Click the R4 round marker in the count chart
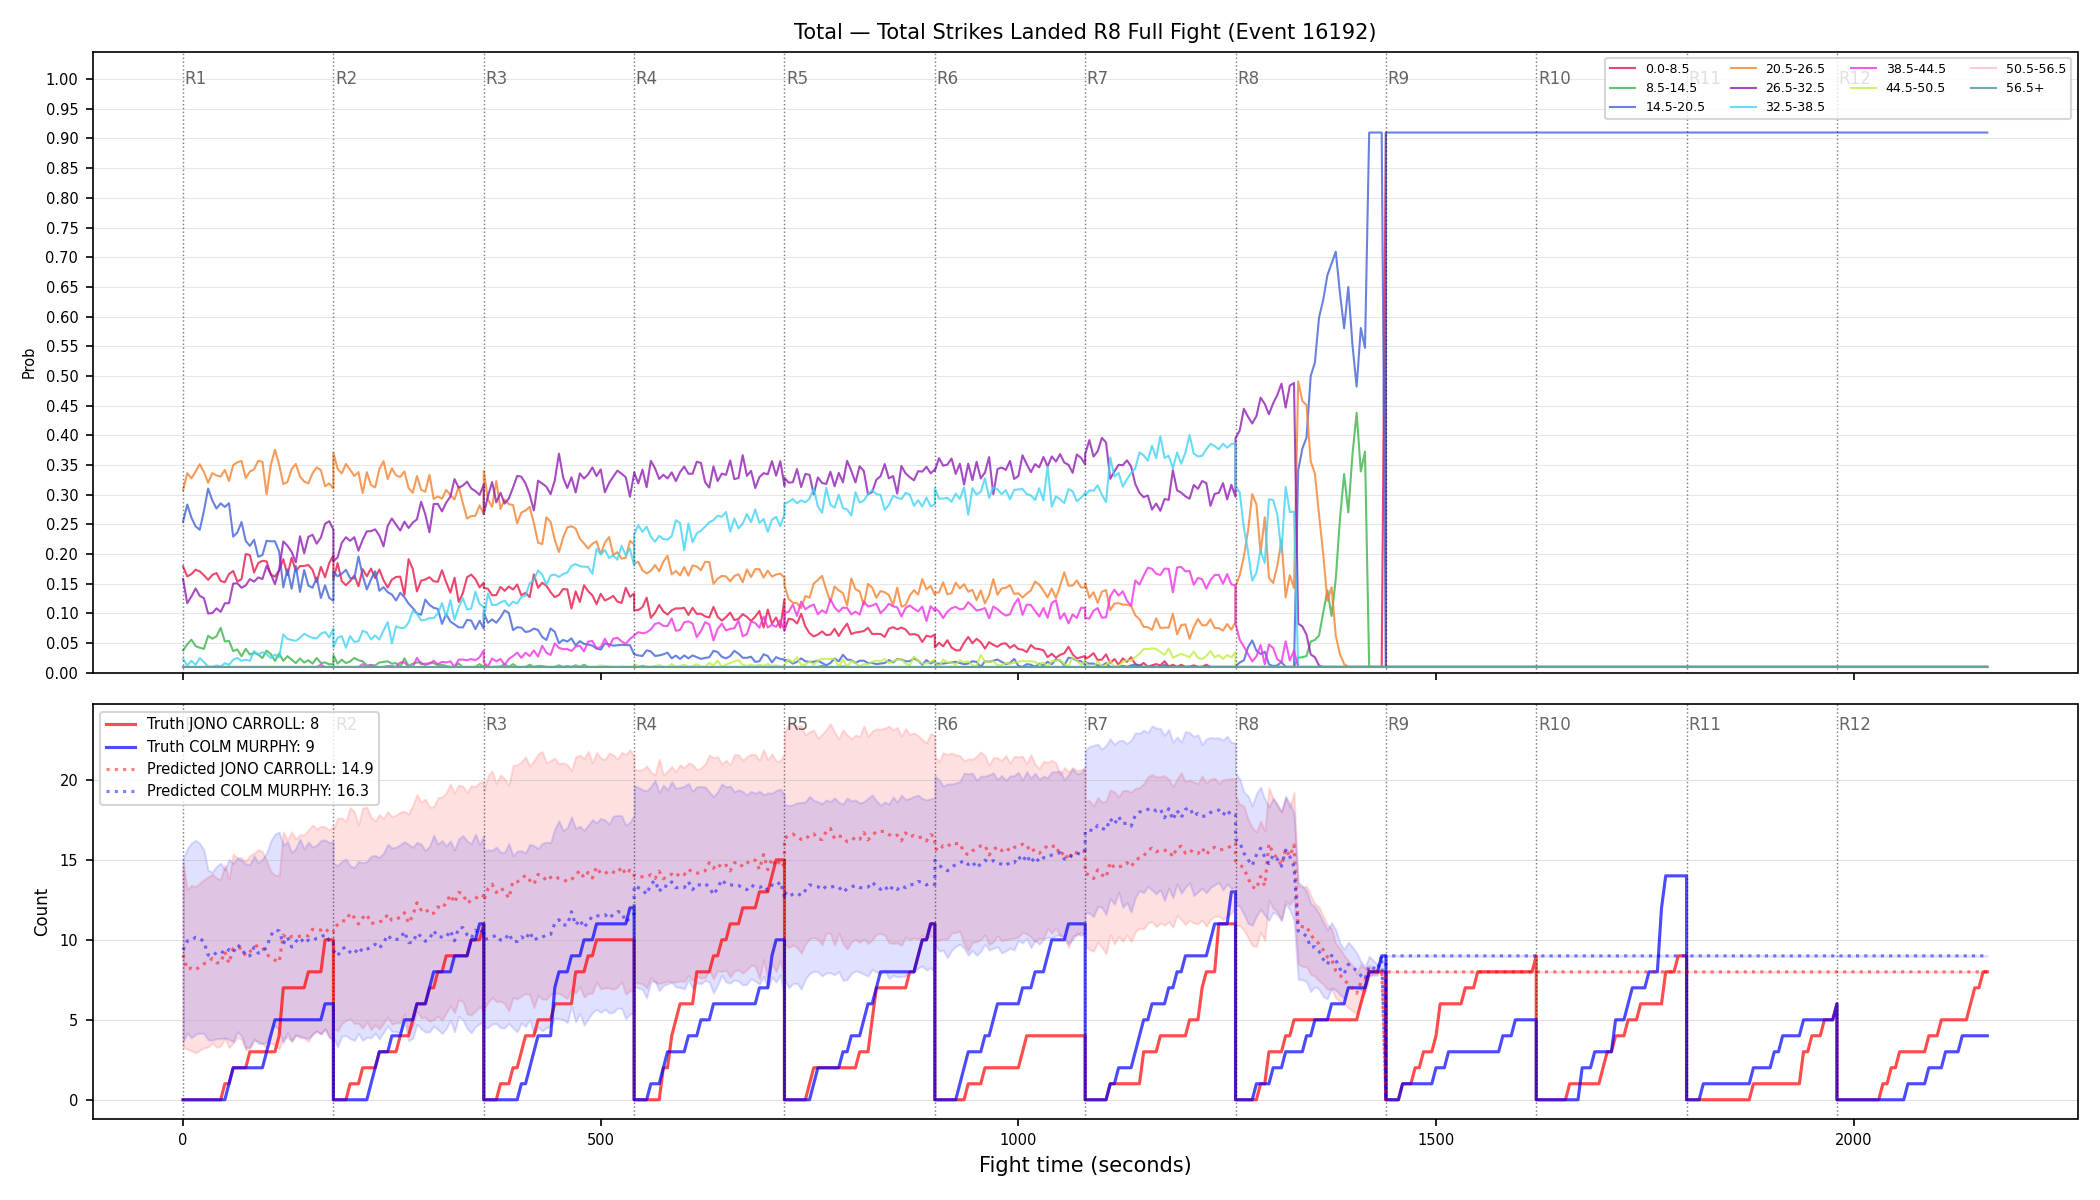 pos(646,724)
